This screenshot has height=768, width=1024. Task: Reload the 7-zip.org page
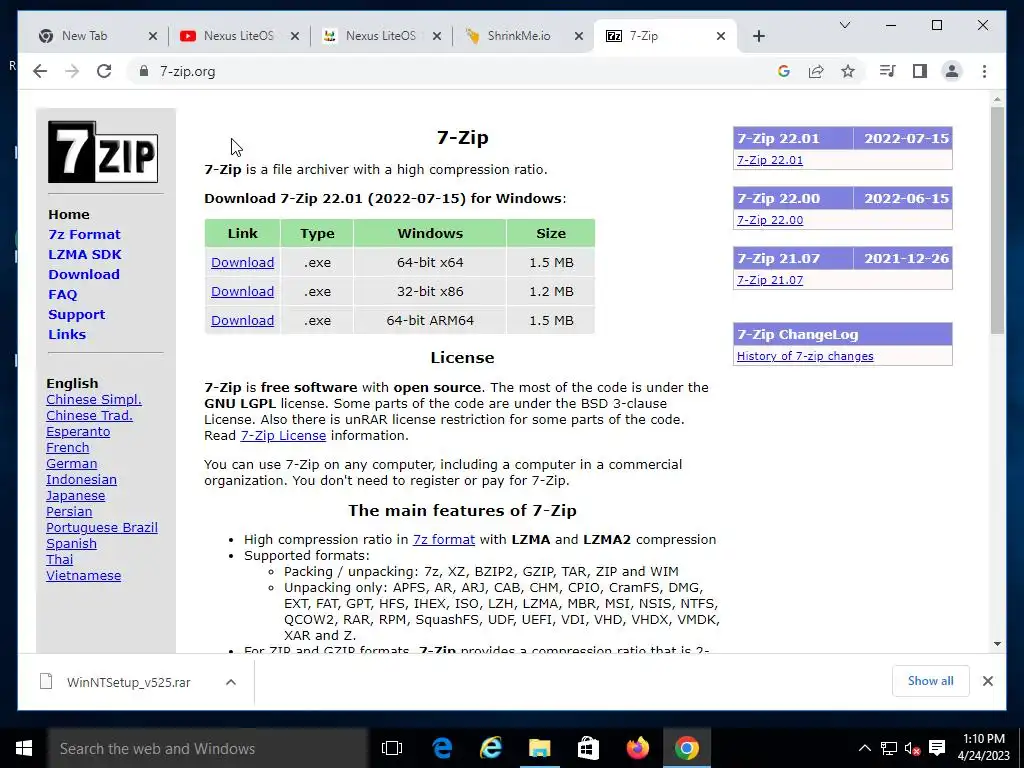(104, 71)
